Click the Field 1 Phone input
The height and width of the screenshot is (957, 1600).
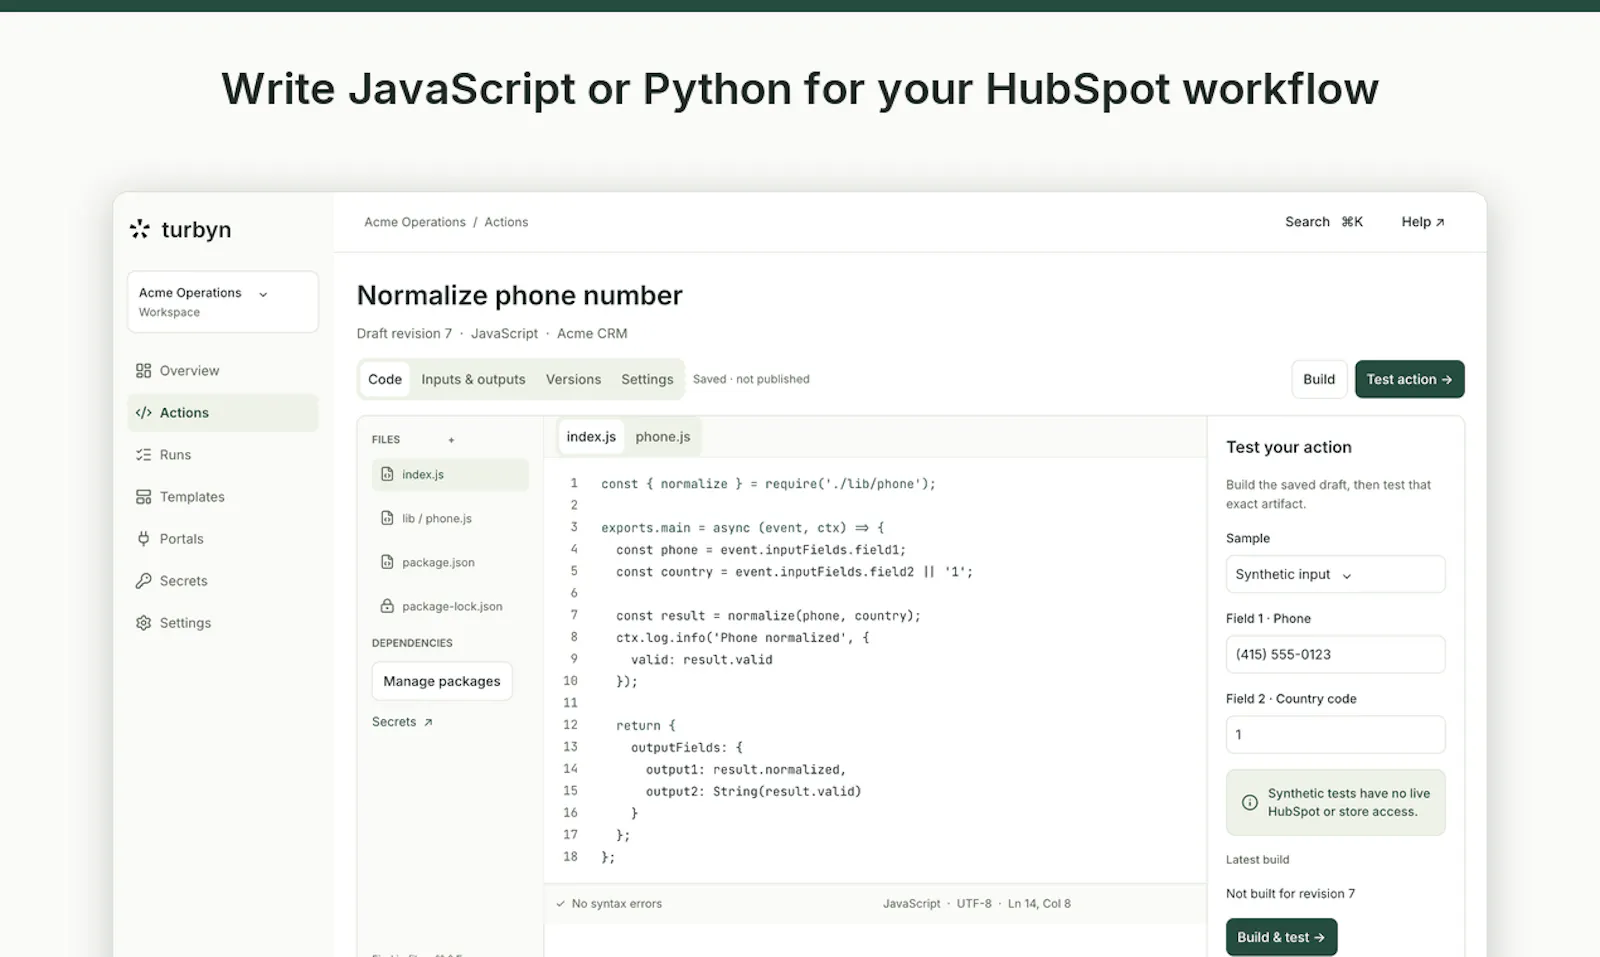click(1335, 655)
